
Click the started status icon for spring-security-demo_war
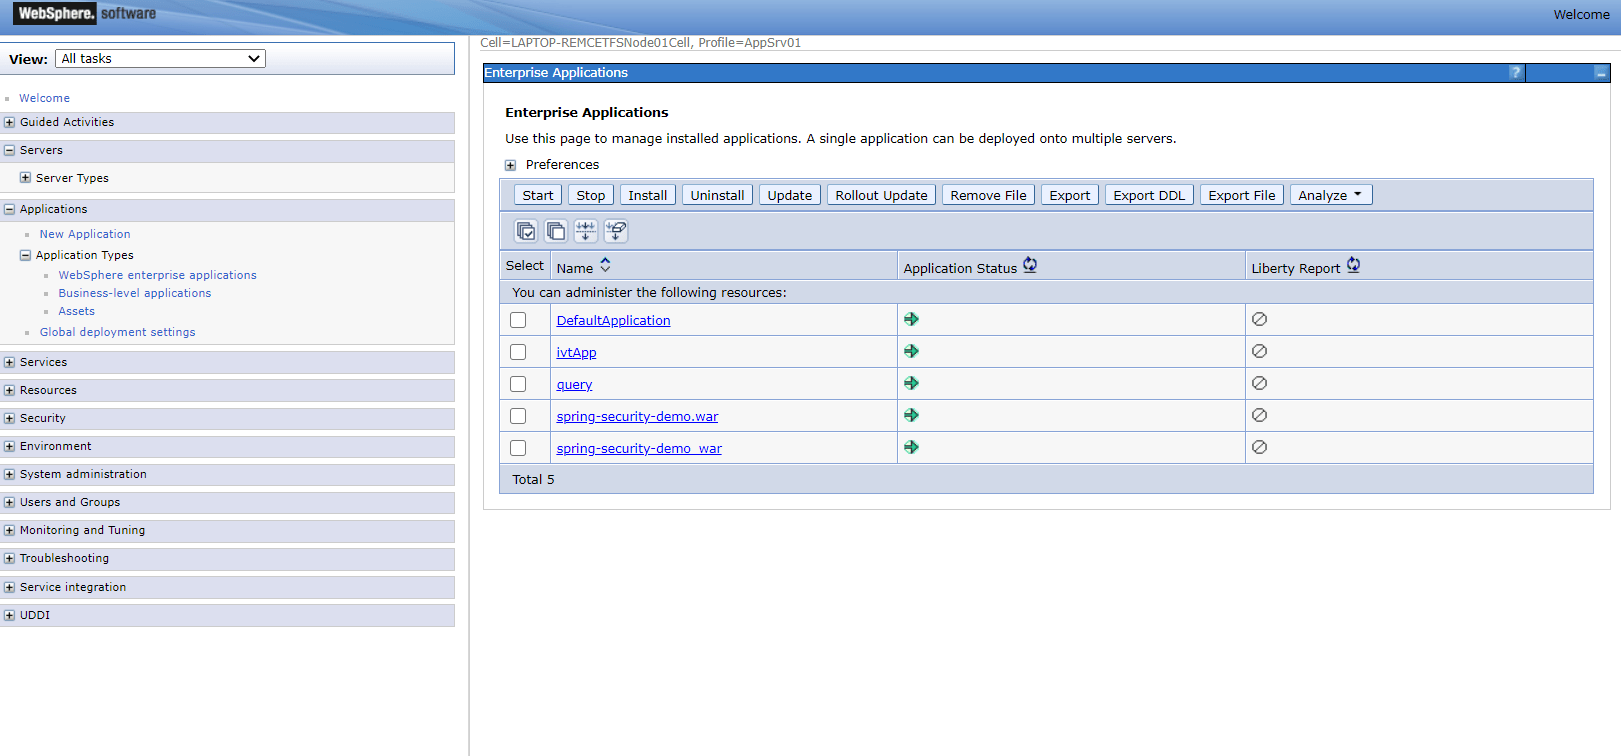point(911,447)
